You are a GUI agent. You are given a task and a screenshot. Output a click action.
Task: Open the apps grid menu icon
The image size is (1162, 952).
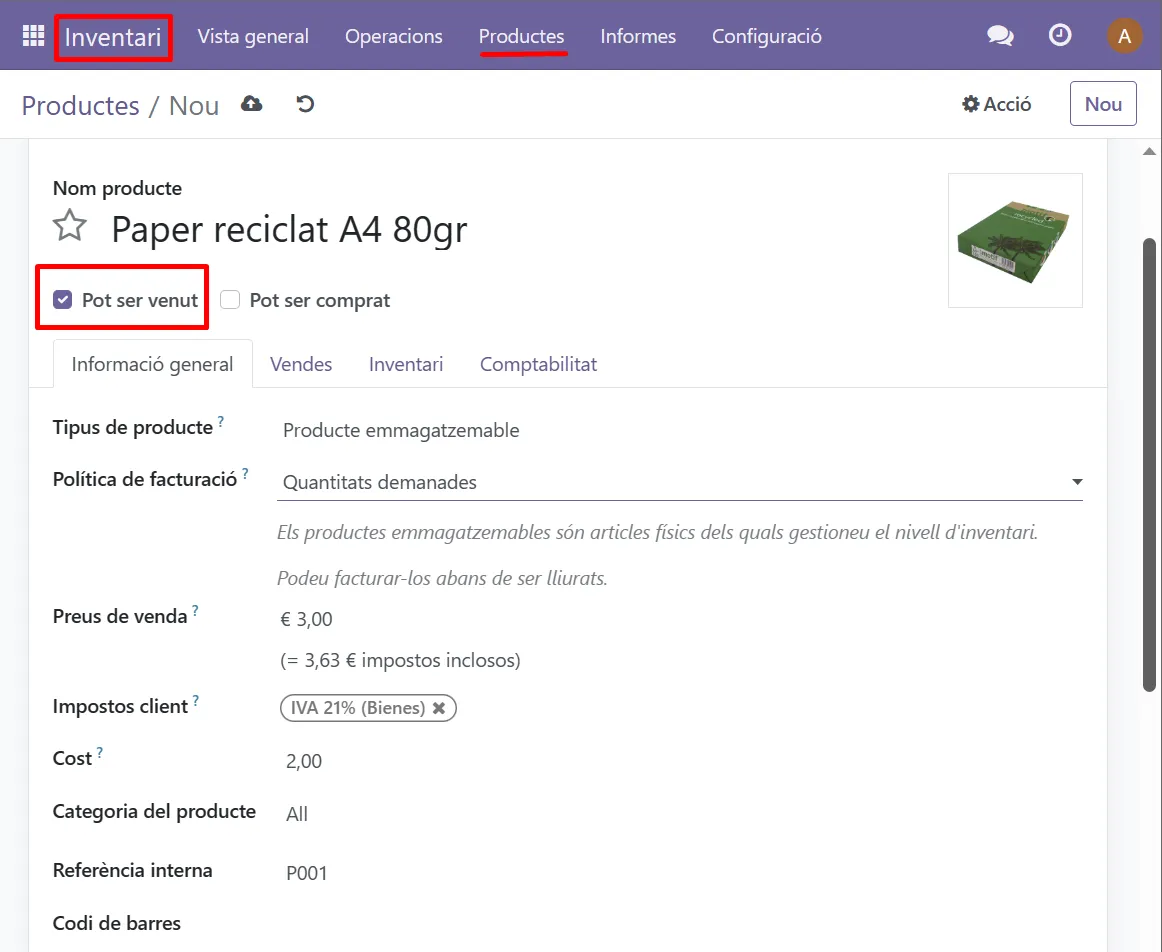[x=33, y=36]
